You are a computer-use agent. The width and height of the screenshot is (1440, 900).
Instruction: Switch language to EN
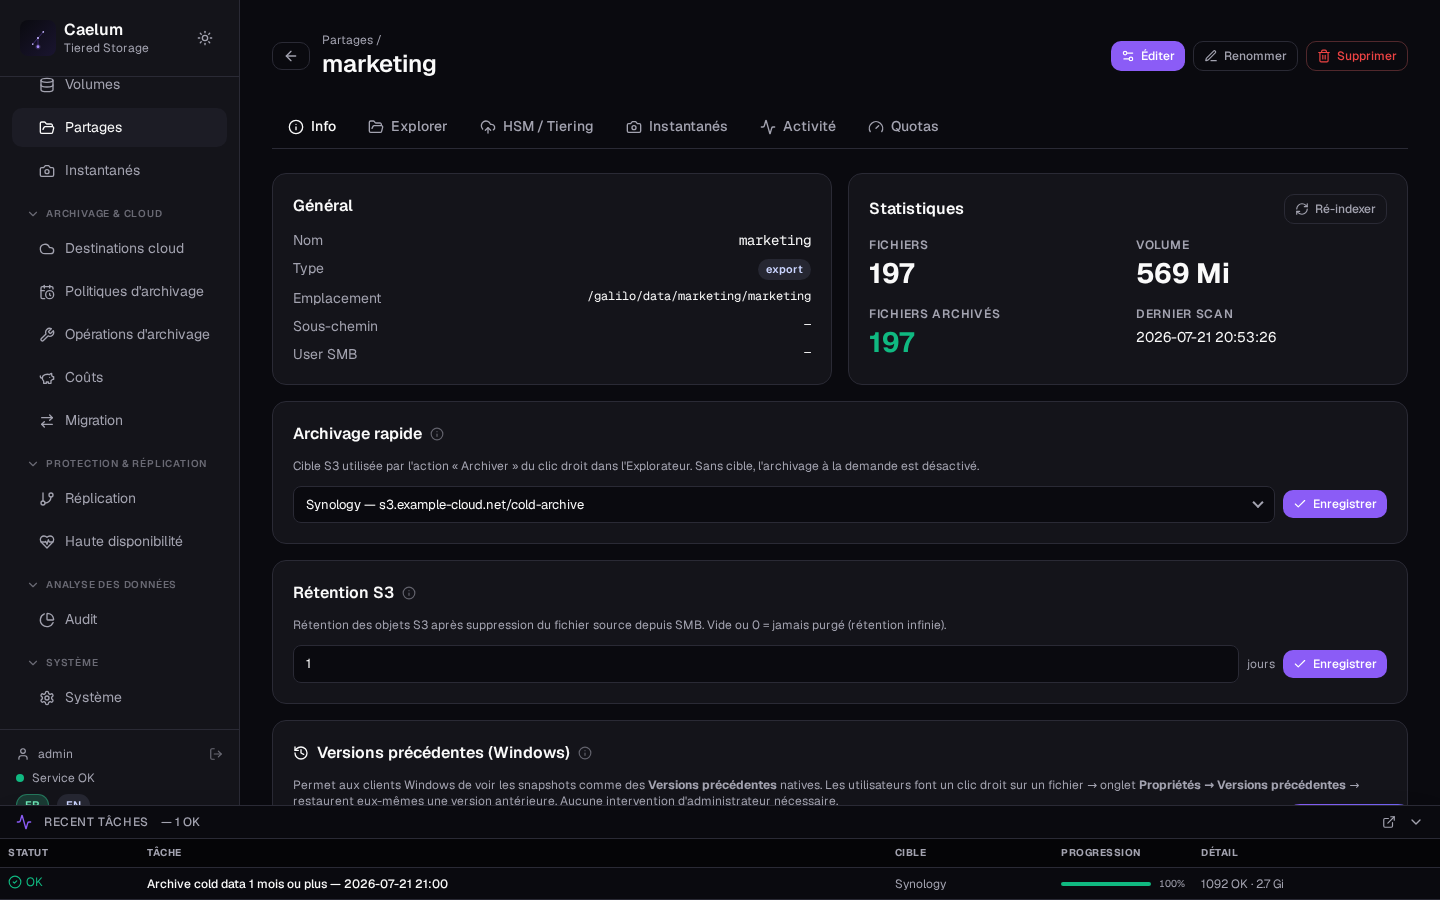[x=73, y=801]
